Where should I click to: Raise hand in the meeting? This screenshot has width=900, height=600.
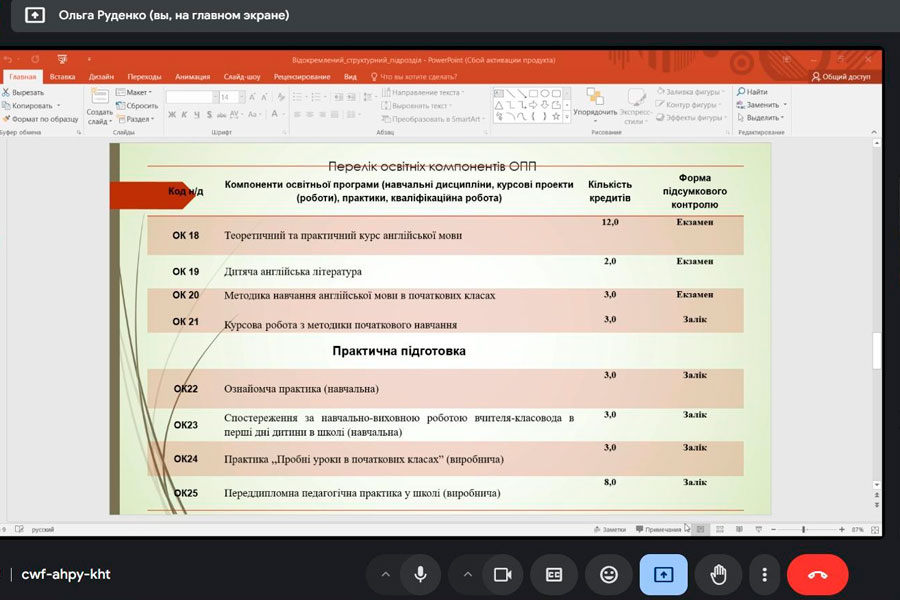[x=718, y=574]
